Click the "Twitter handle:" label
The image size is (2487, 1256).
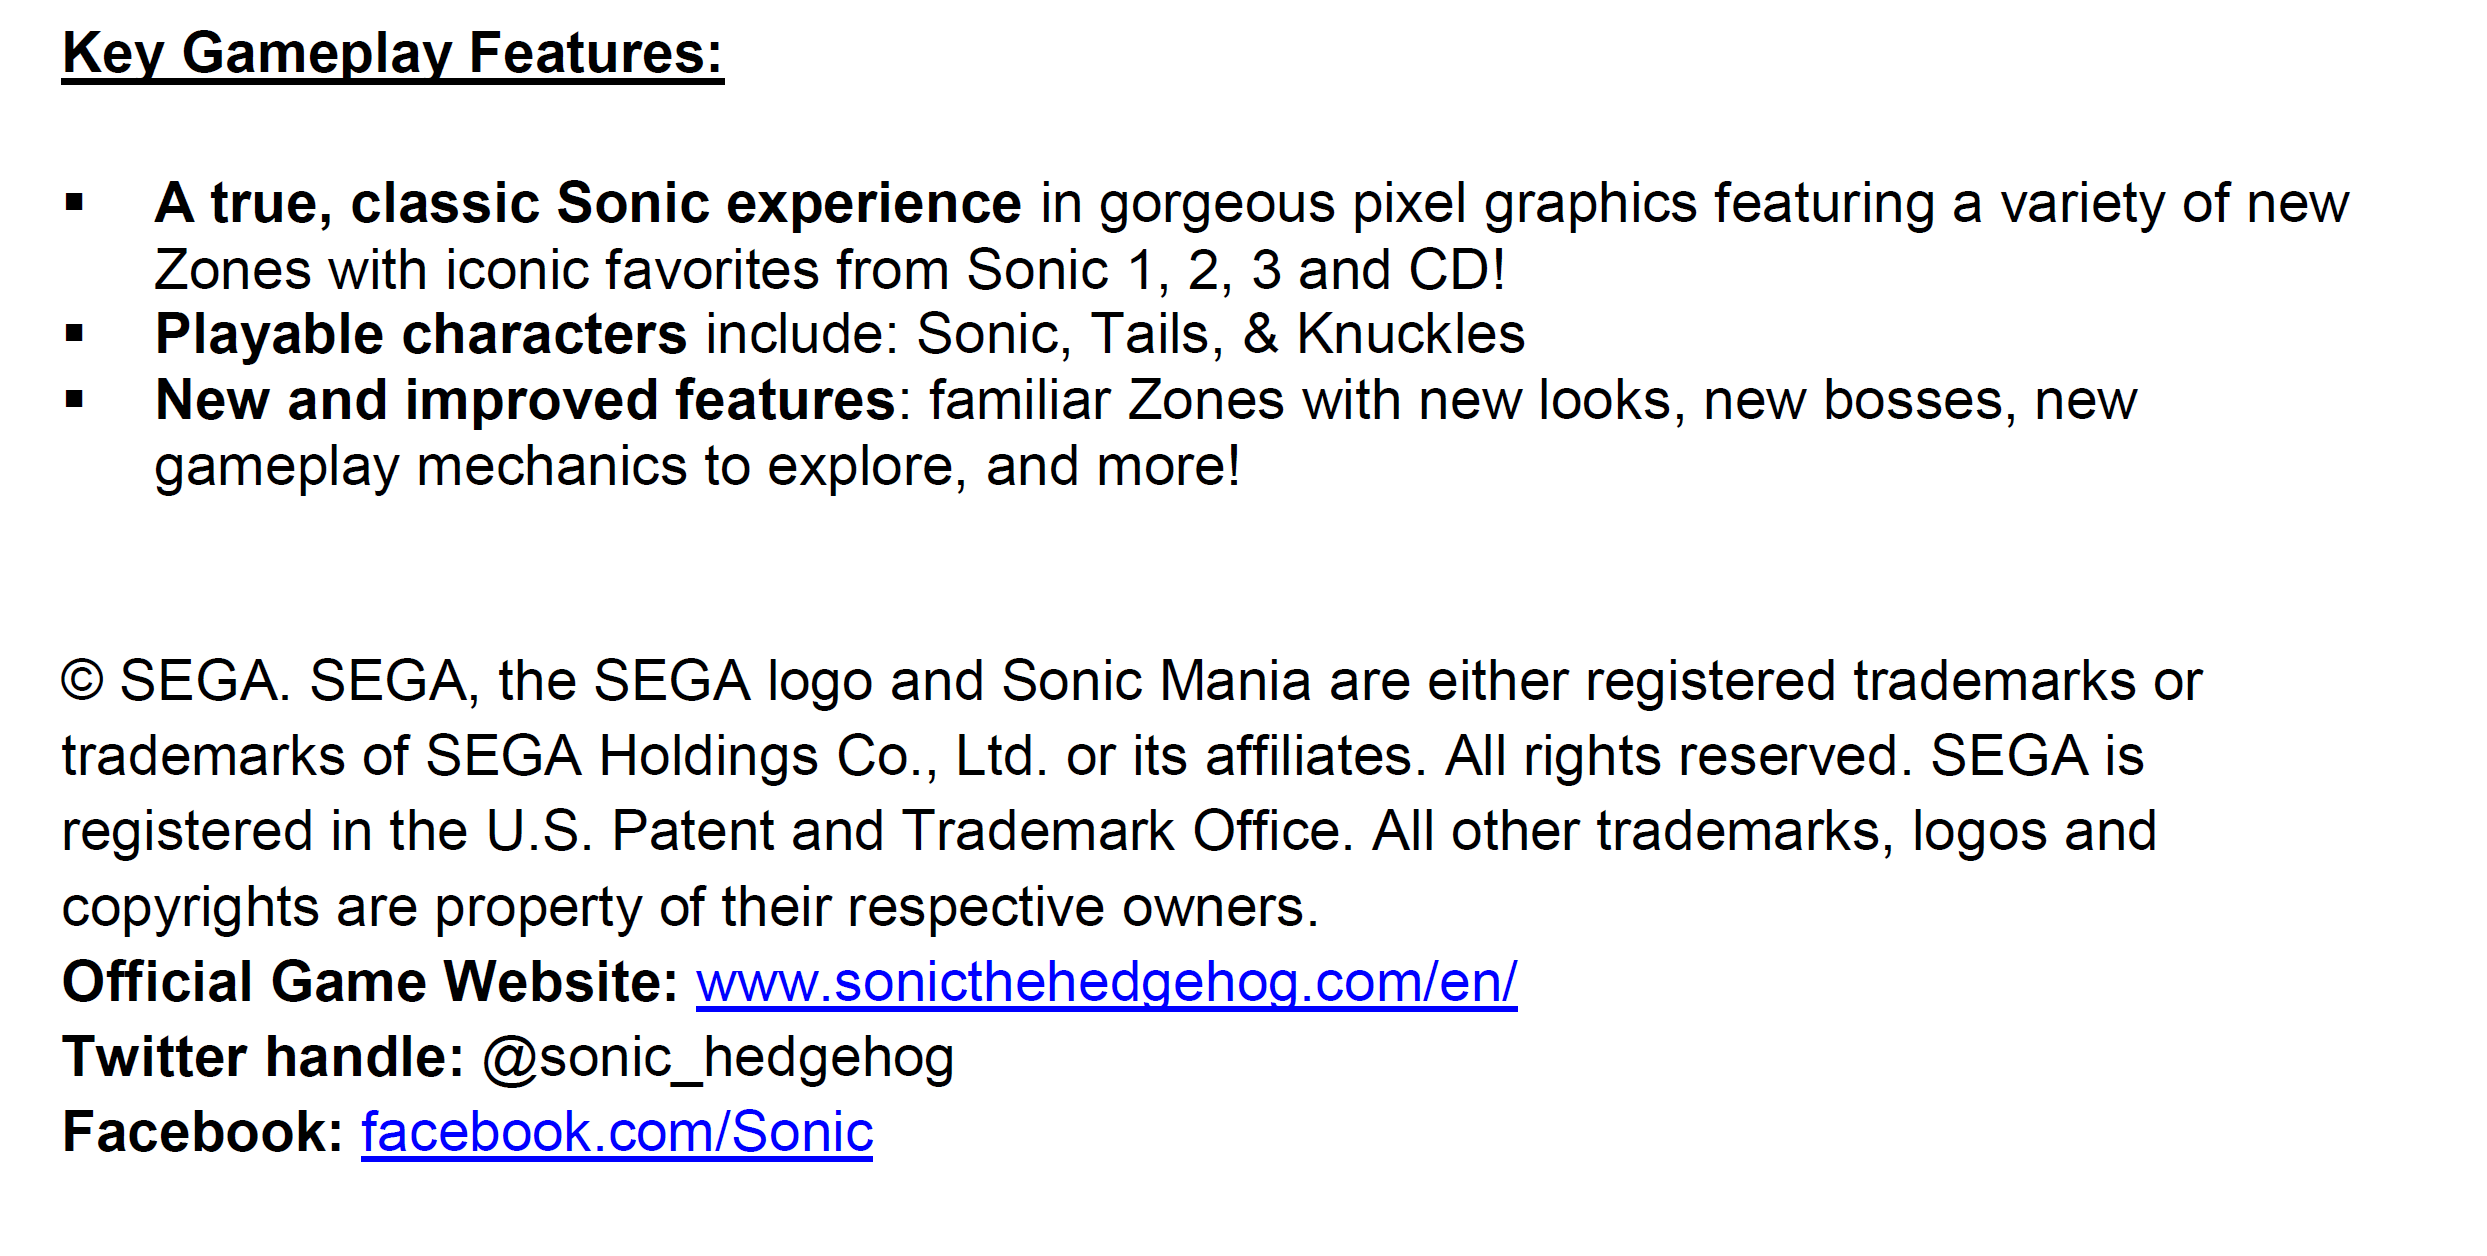click(263, 1057)
